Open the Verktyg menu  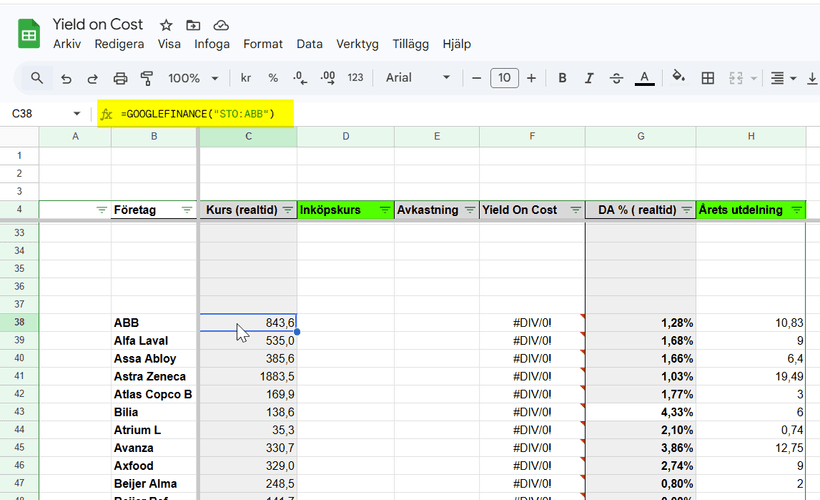357,44
